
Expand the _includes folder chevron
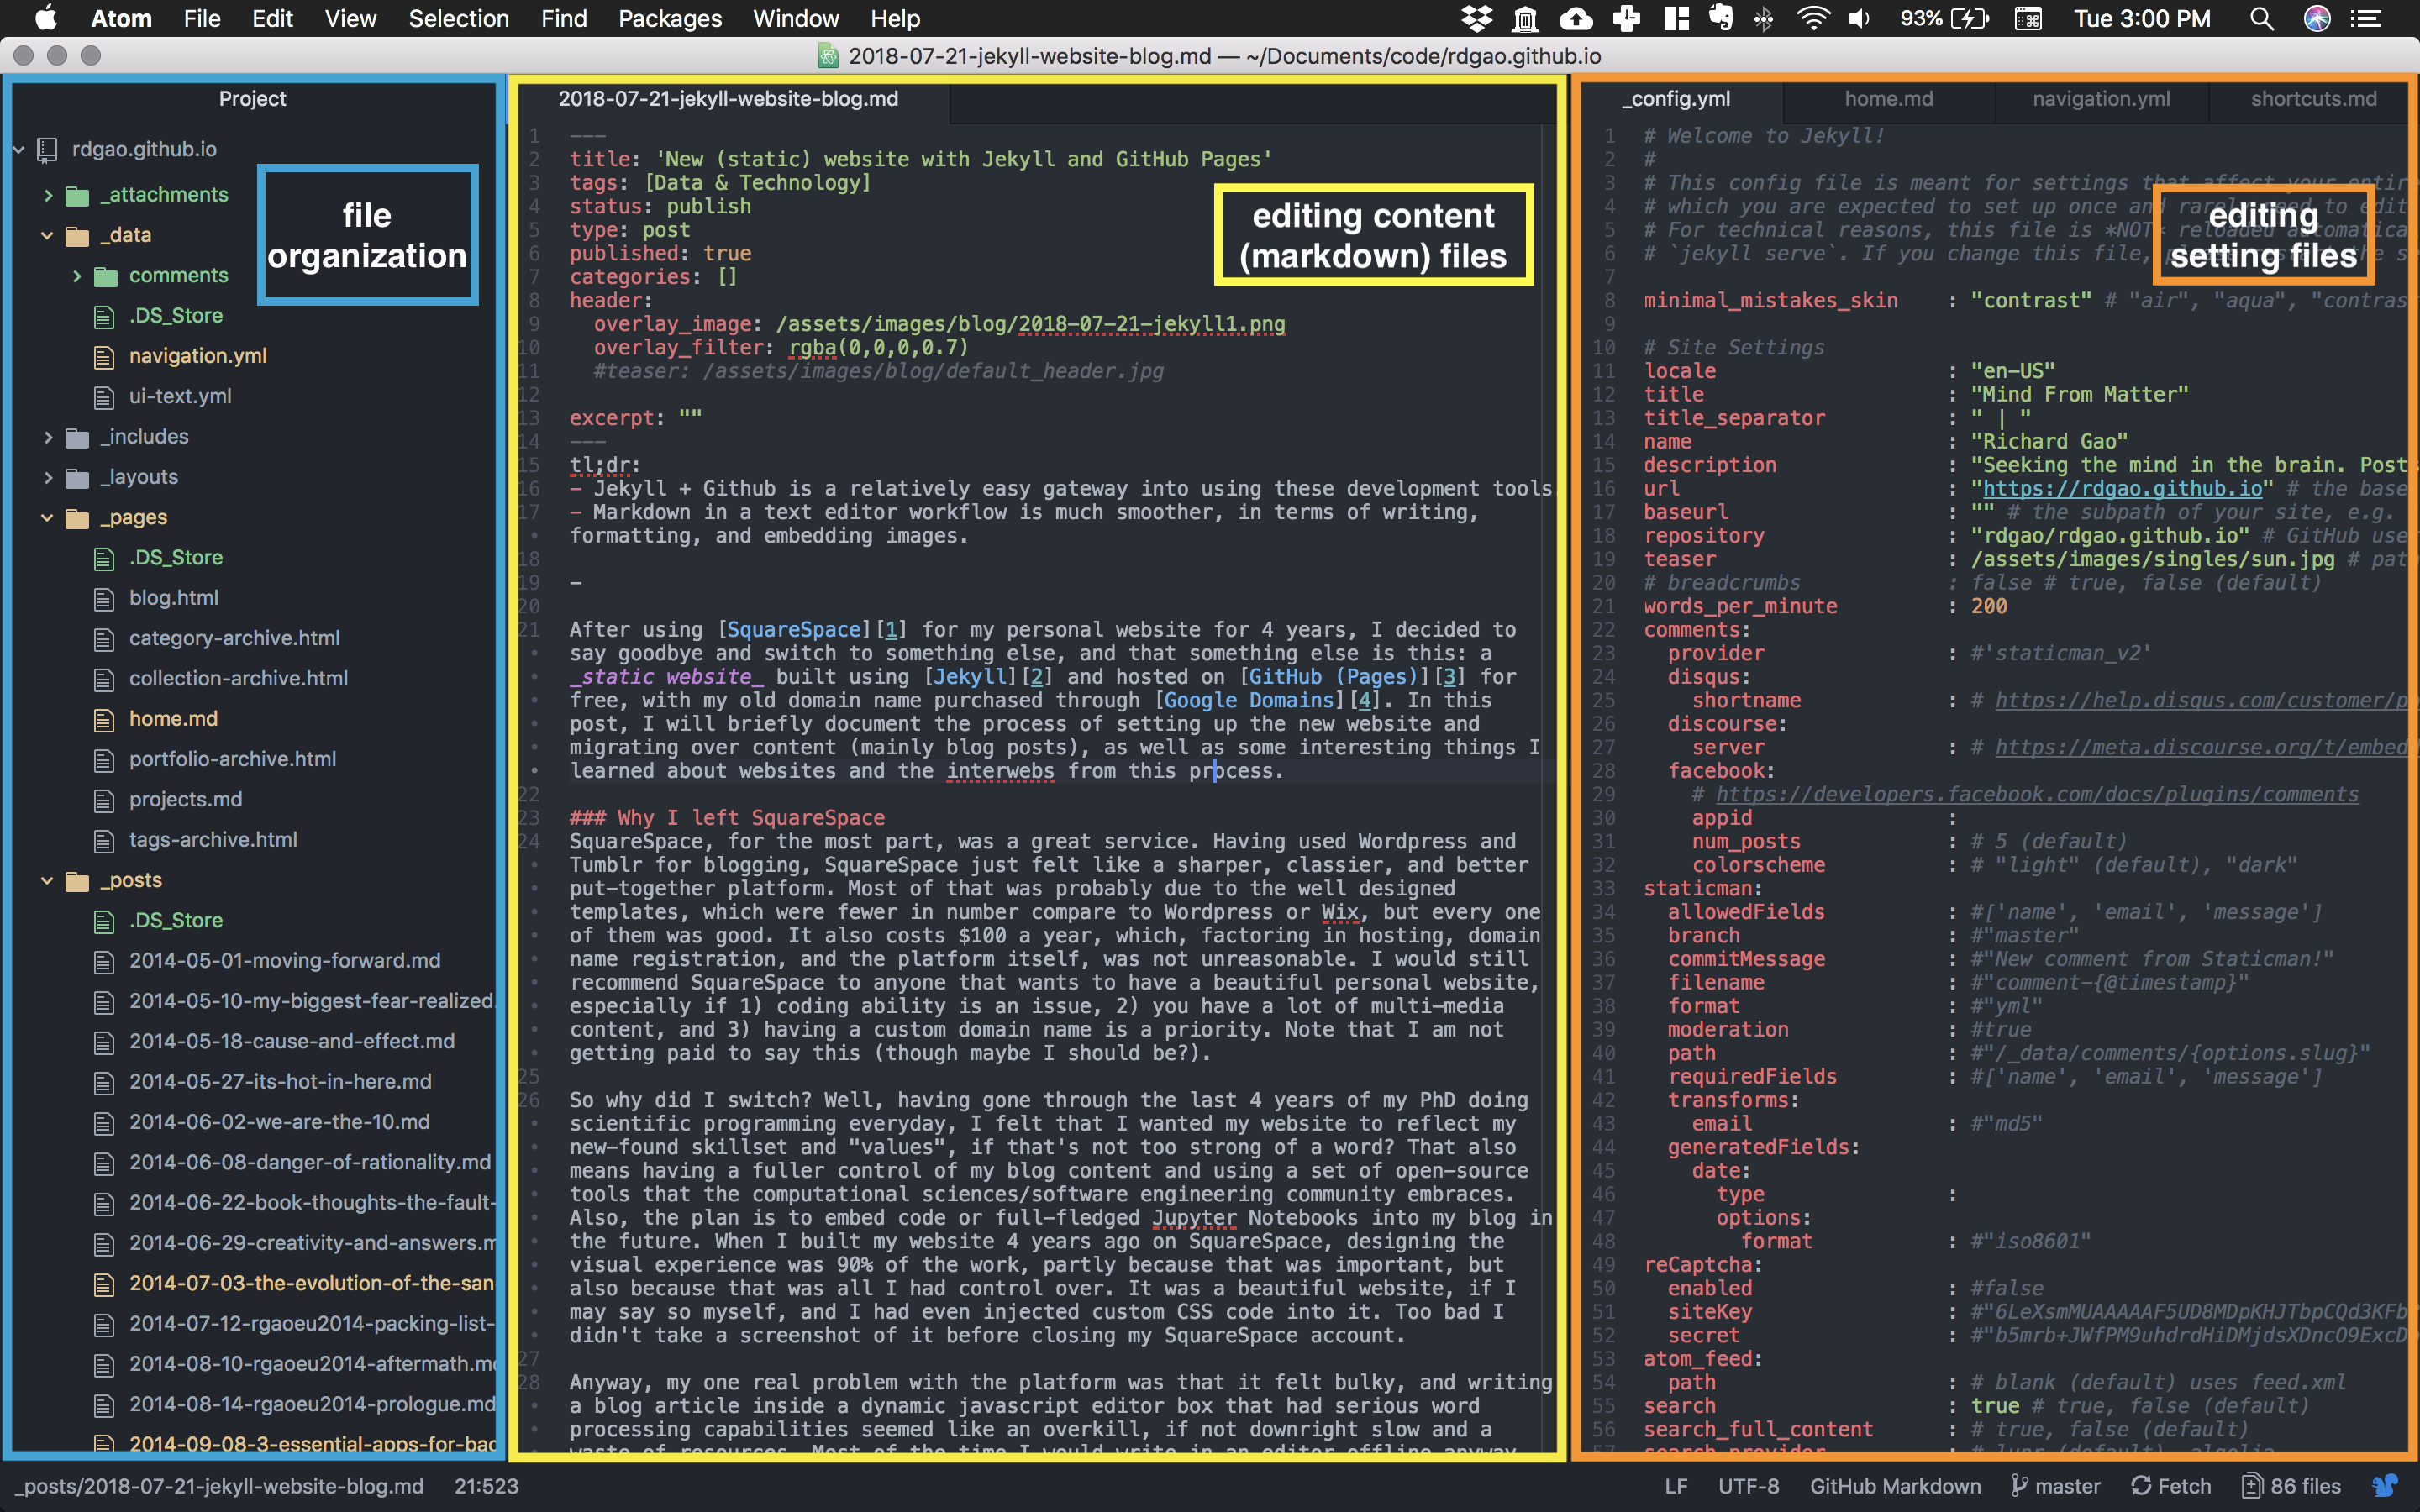tap(48, 437)
